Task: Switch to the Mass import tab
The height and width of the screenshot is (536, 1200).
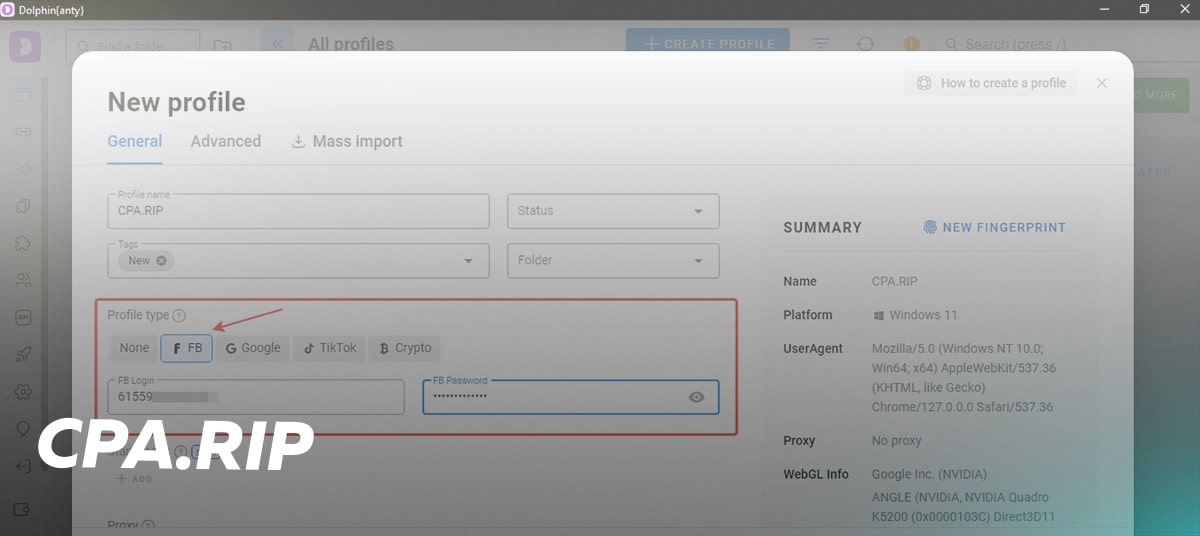Action: coord(347,141)
